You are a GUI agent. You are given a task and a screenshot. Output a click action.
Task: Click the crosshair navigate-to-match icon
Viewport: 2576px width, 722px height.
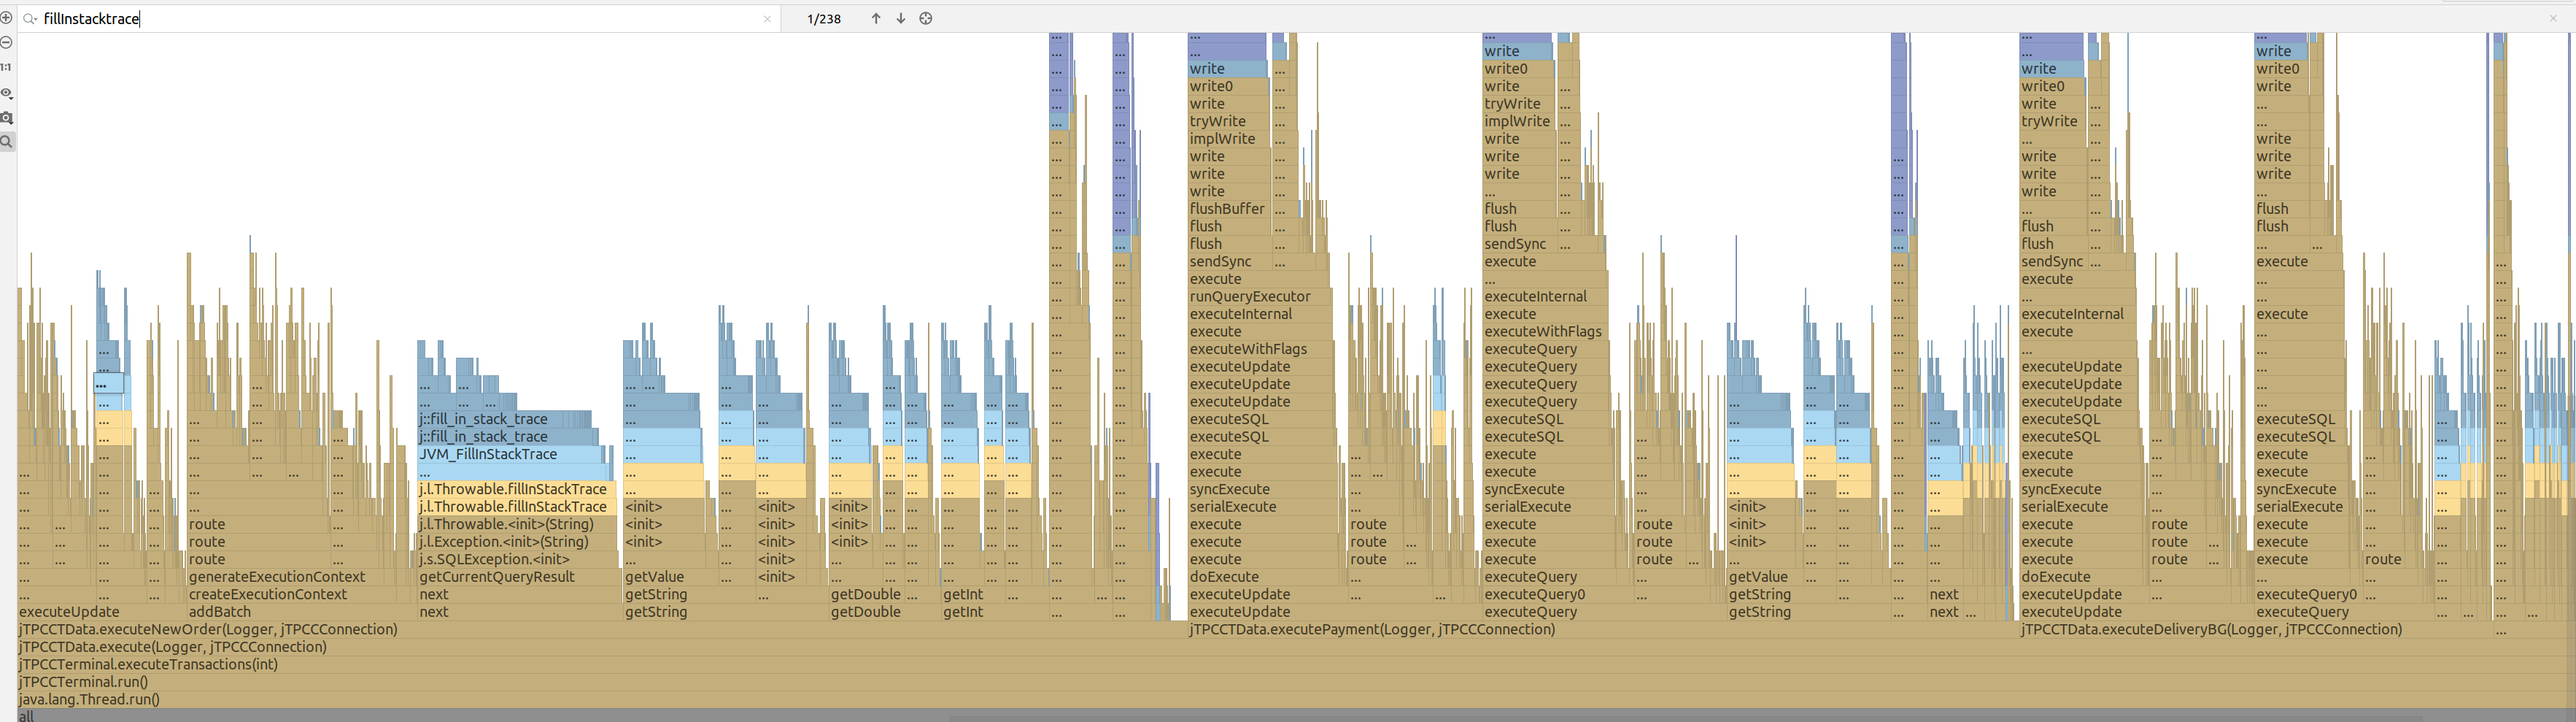[x=926, y=18]
